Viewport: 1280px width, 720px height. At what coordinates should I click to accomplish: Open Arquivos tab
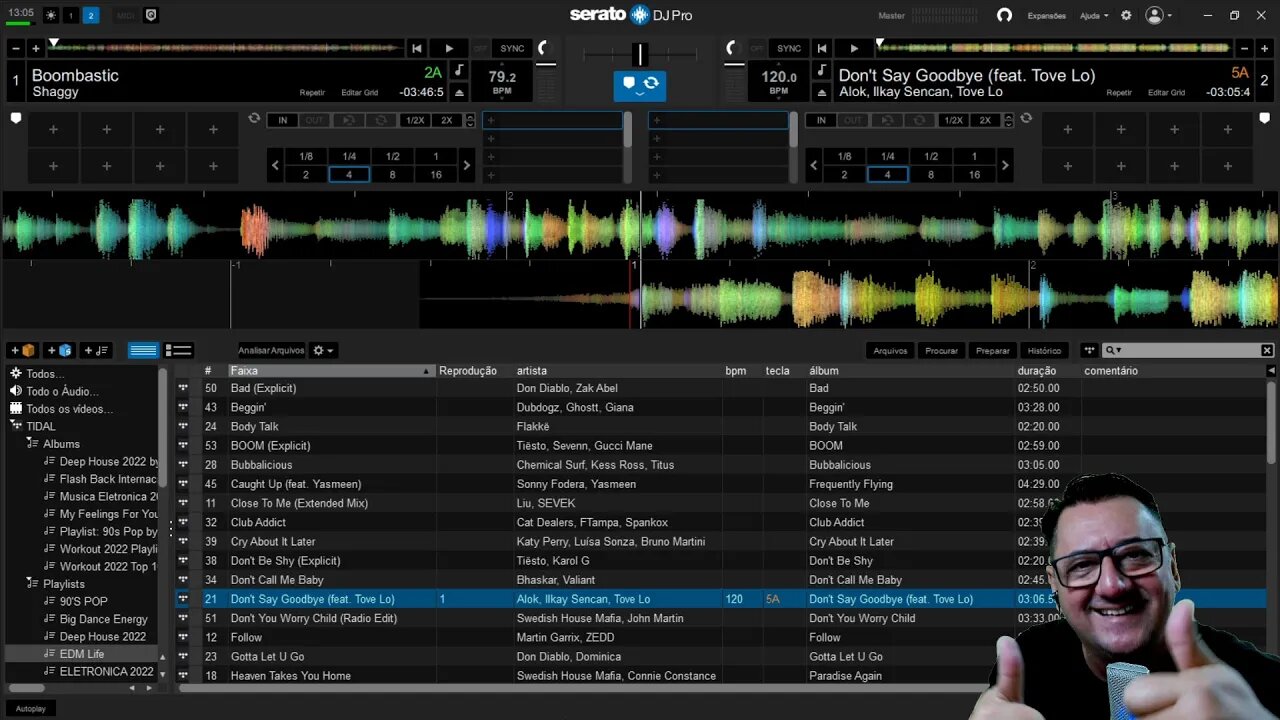click(x=890, y=351)
